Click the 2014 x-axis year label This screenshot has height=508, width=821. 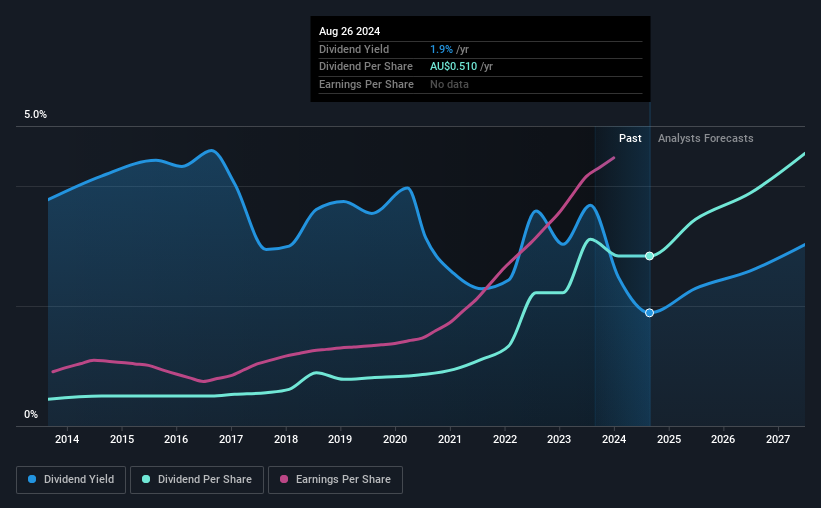pyautogui.click(x=67, y=439)
